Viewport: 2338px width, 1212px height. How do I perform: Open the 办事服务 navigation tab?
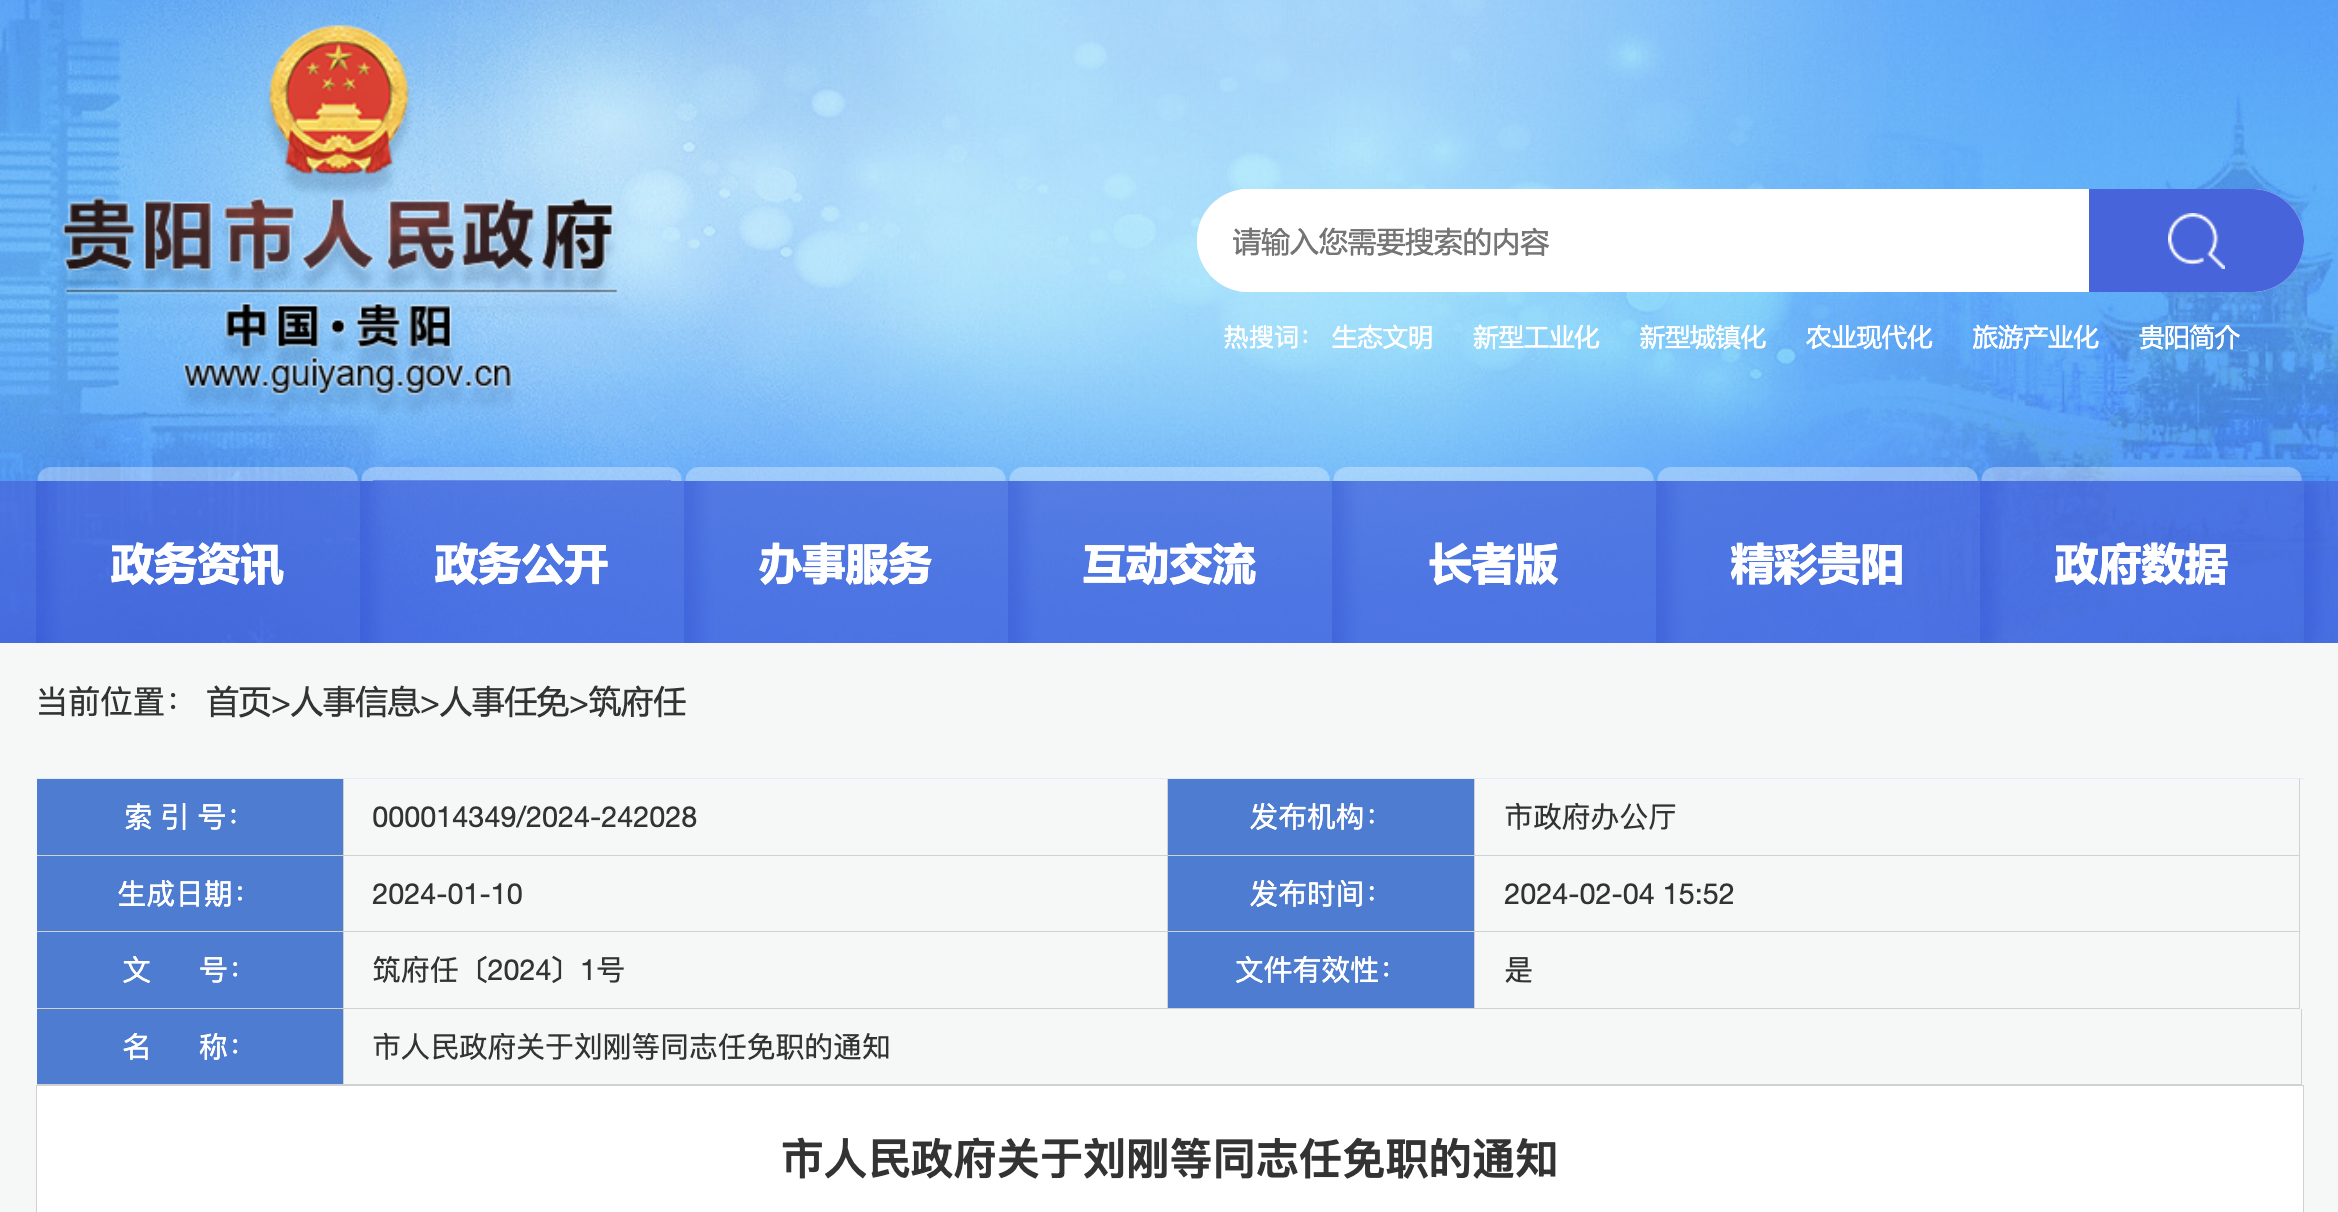coord(845,564)
